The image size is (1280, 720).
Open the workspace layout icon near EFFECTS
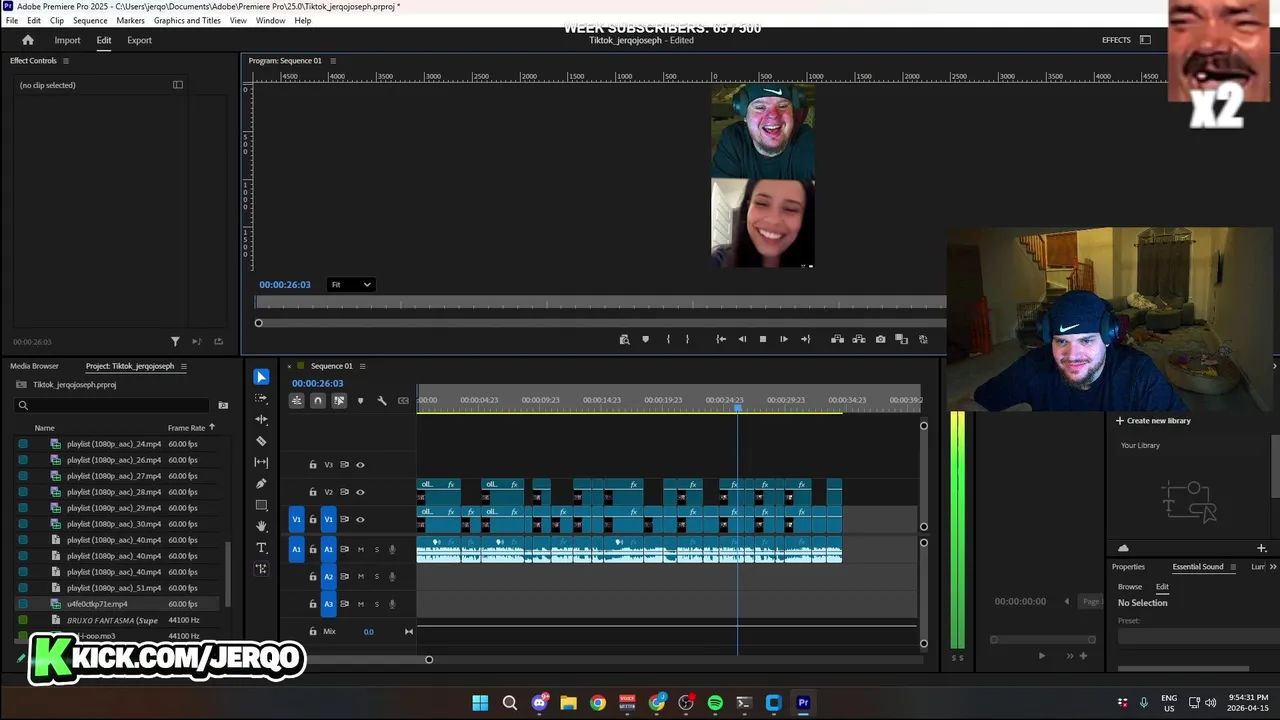(x=1145, y=40)
